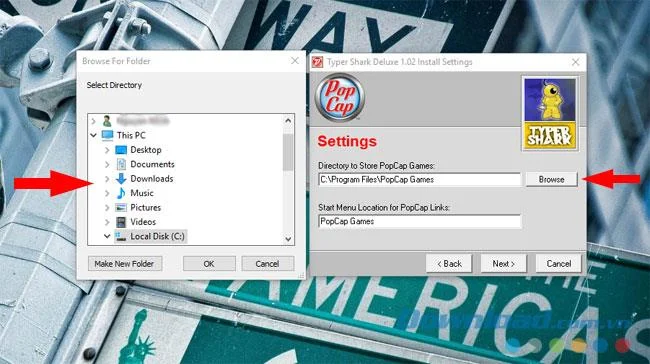Click the Typer Shark game thumbnail
Image resolution: width=650 pixels, height=364 pixels.
pyautogui.click(x=550, y=114)
